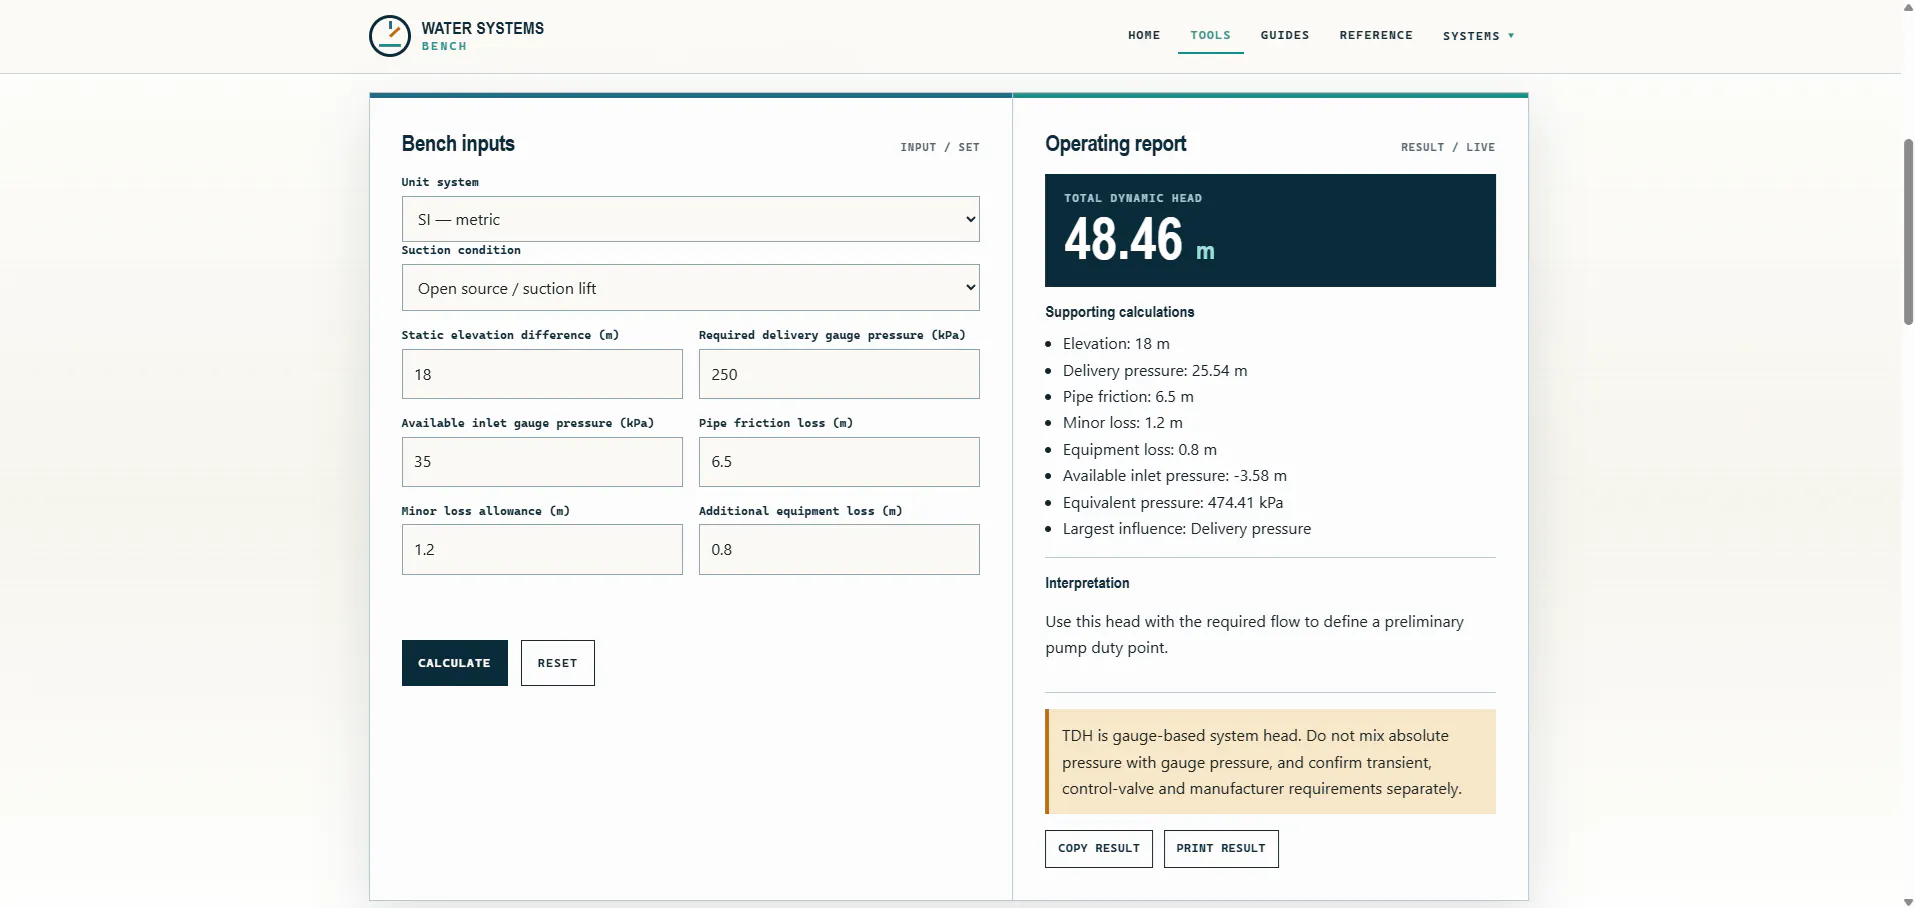1915x908 pixels.
Task: Click the scrollbar down arrow
Action: pyautogui.click(x=1908, y=901)
